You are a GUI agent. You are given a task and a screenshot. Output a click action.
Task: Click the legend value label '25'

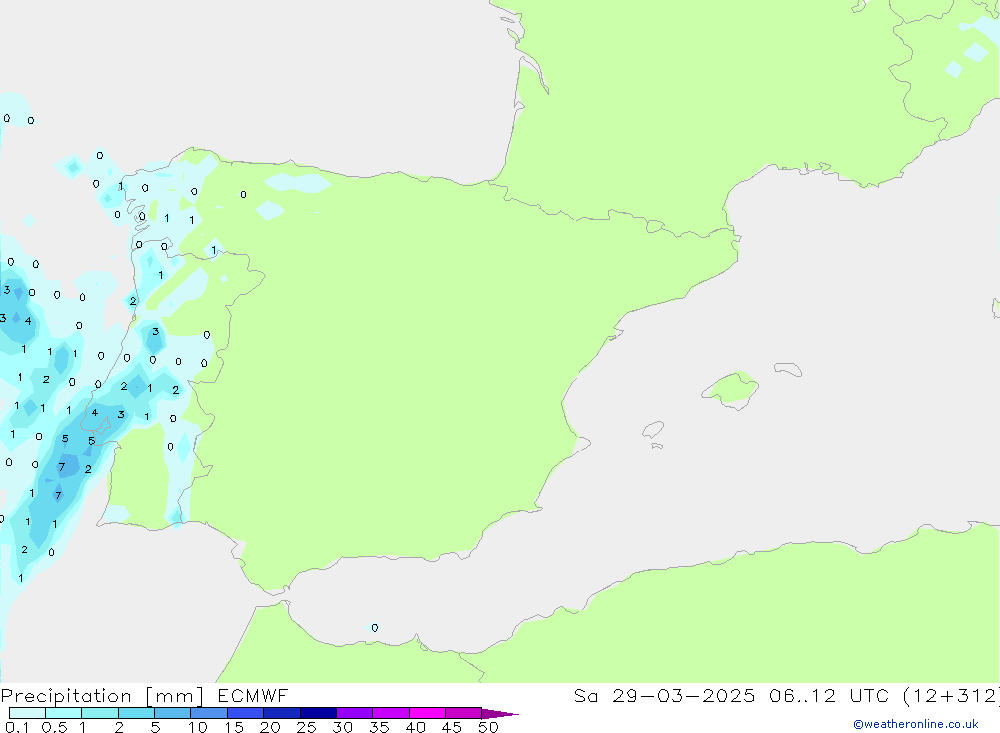(x=307, y=727)
